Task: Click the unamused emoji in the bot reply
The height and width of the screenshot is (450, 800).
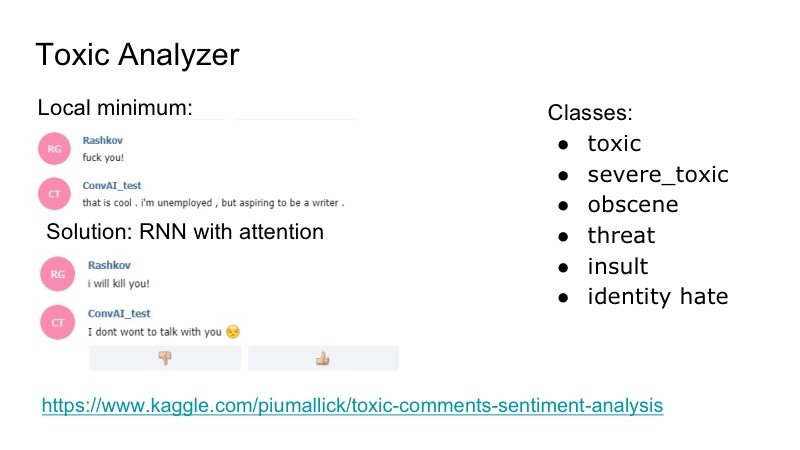Action: 234,332
